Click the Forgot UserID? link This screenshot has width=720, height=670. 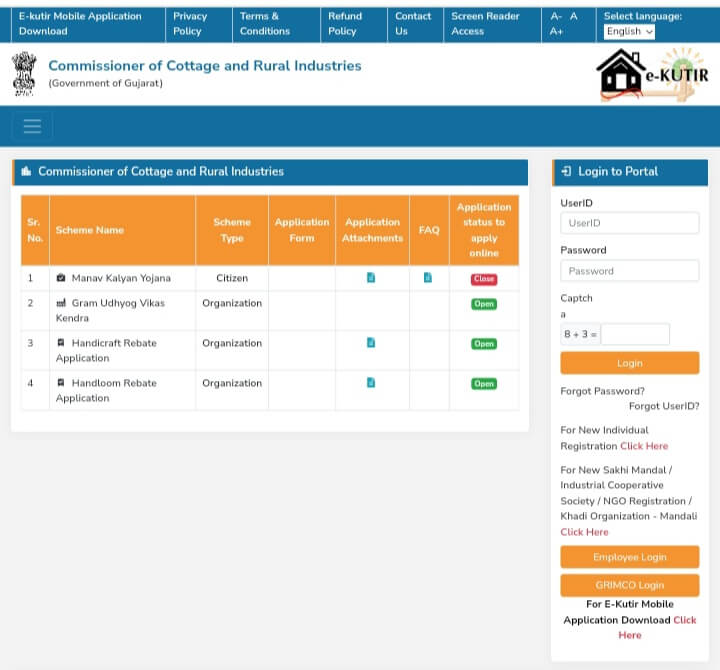pyautogui.click(x=664, y=406)
